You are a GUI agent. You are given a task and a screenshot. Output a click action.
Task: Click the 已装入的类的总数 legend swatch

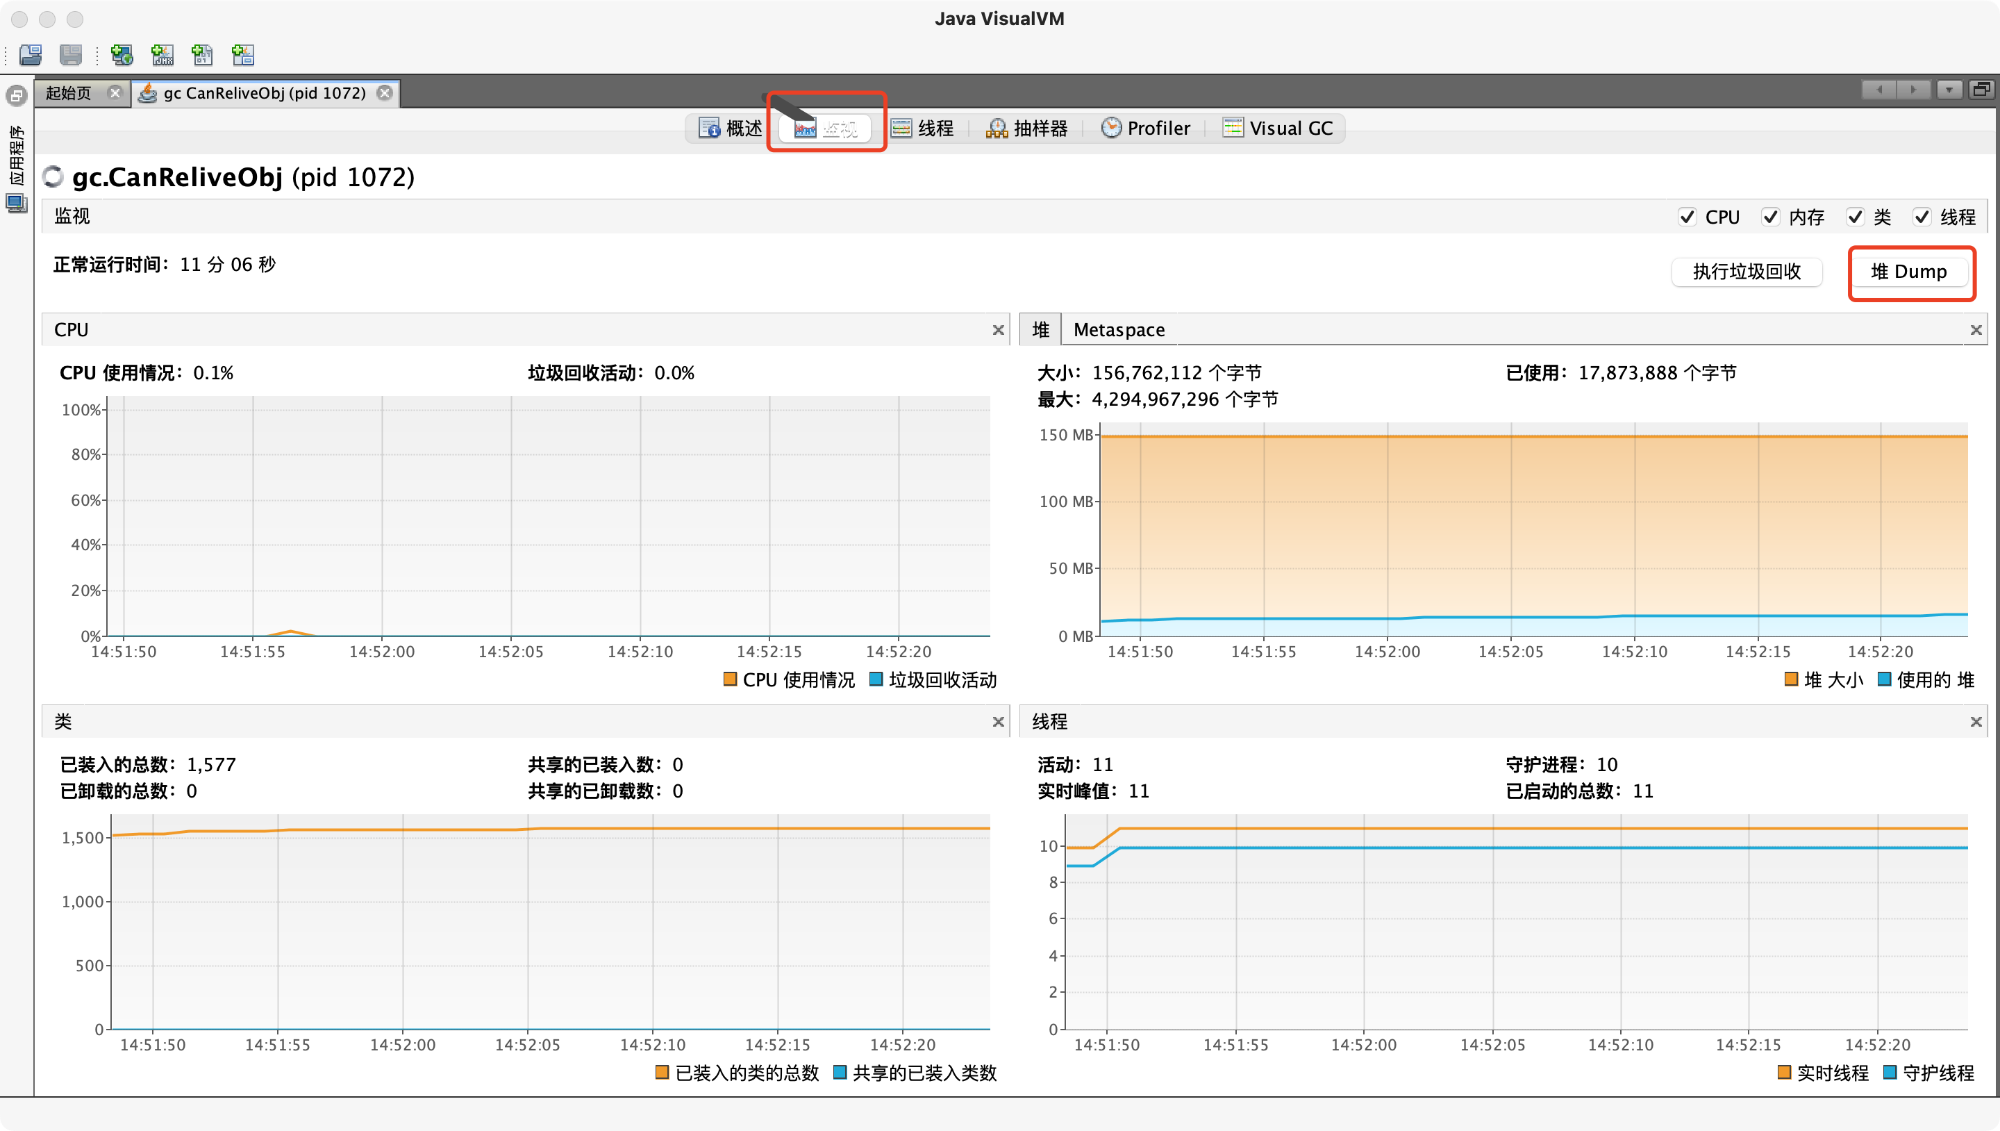[x=662, y=1072]
